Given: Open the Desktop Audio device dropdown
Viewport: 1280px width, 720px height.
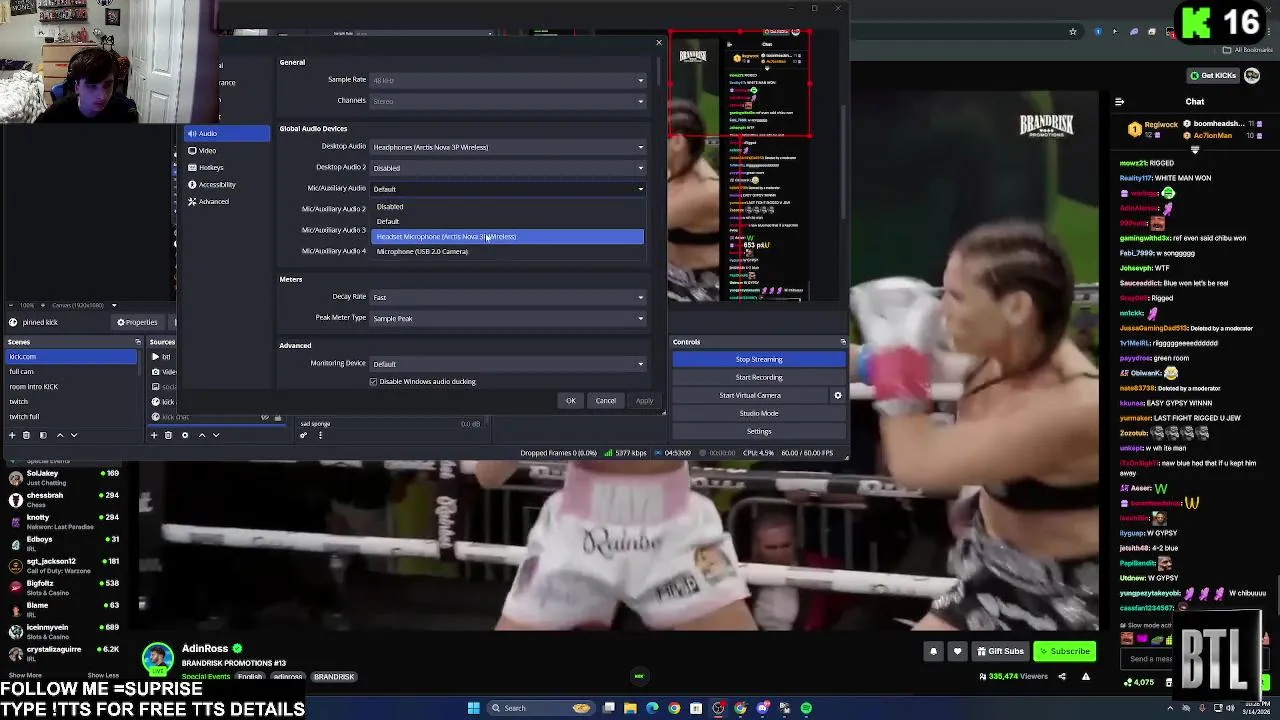Looking at the screenshot, I should pos(508,147).
